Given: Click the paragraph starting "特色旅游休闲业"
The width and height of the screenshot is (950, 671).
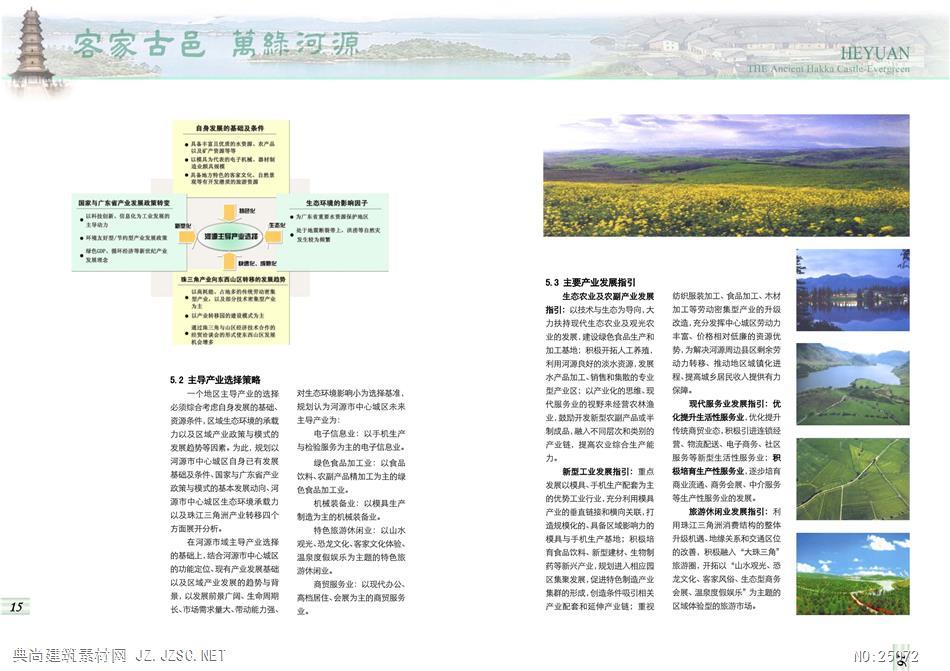Looking at the screenshot, I should point(351,550).
